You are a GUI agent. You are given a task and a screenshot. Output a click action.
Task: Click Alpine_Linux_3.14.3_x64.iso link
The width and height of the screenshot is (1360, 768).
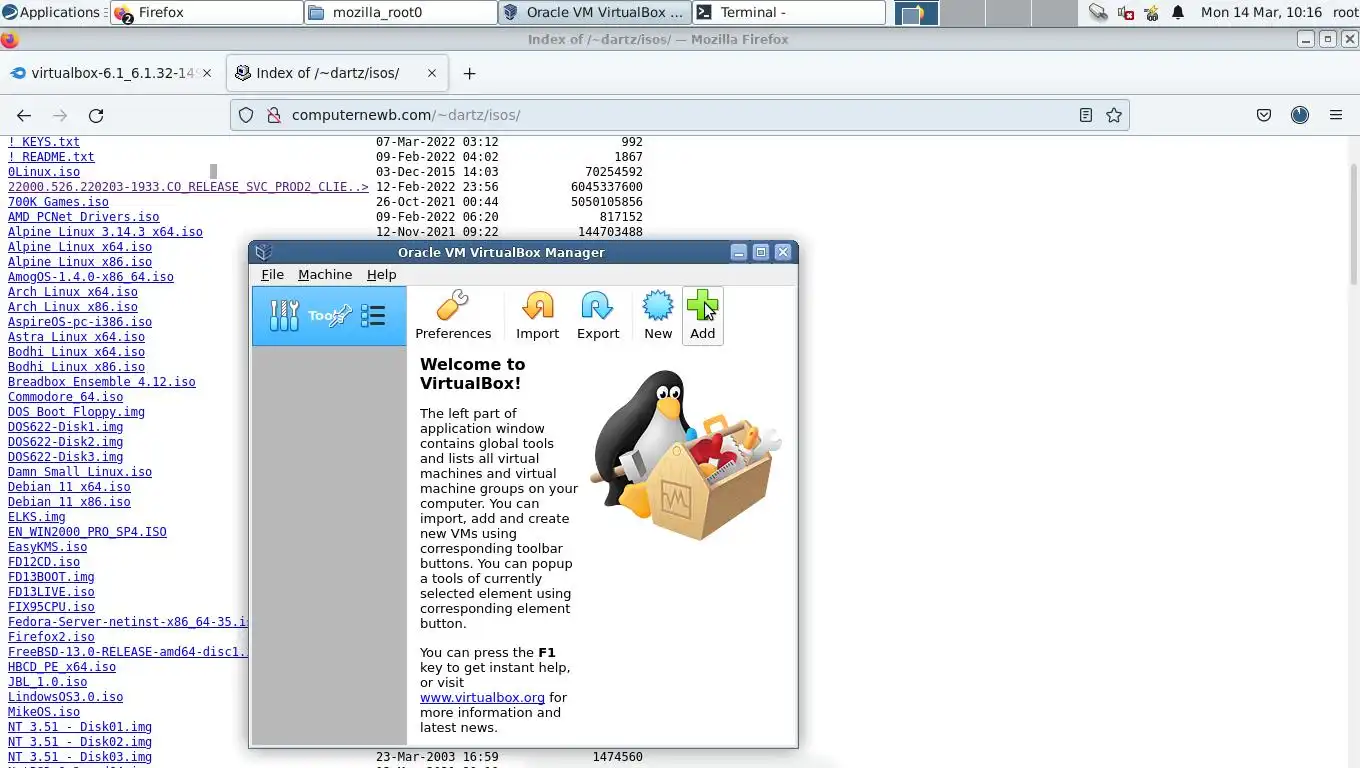105,232
